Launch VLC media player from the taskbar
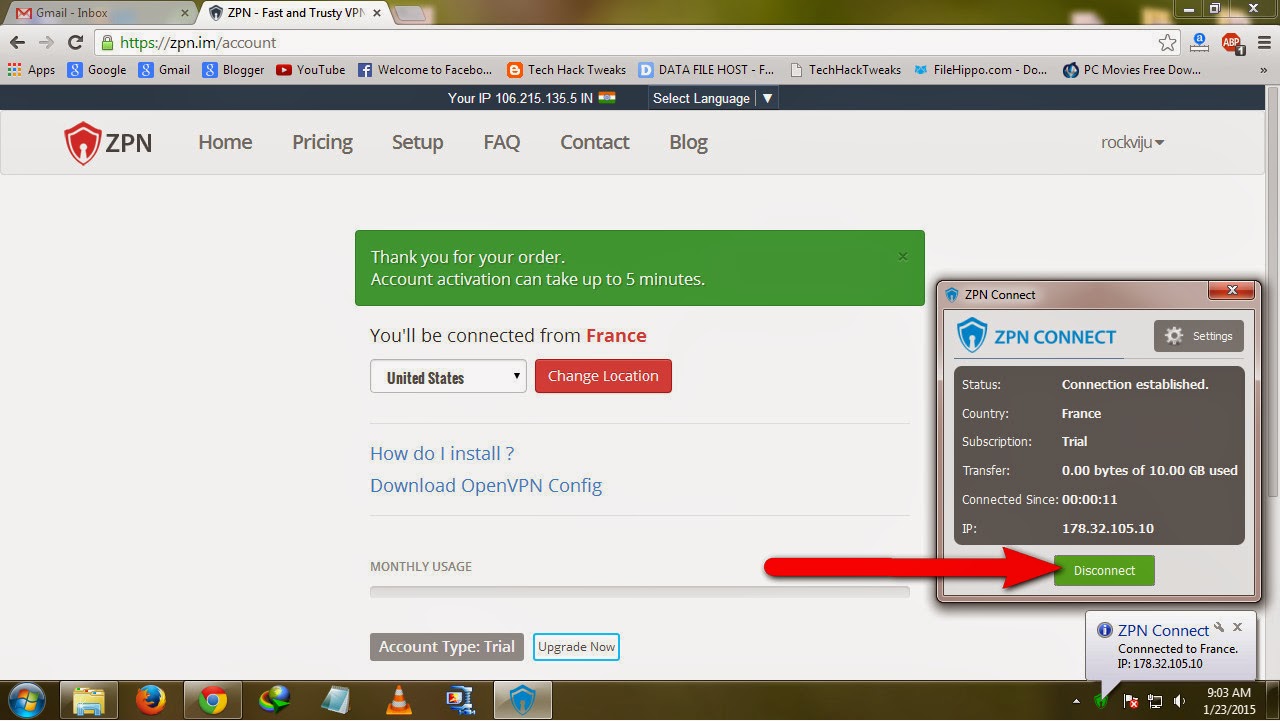The width and height of the screenshot is (1280, 721). tap(399, 700)
